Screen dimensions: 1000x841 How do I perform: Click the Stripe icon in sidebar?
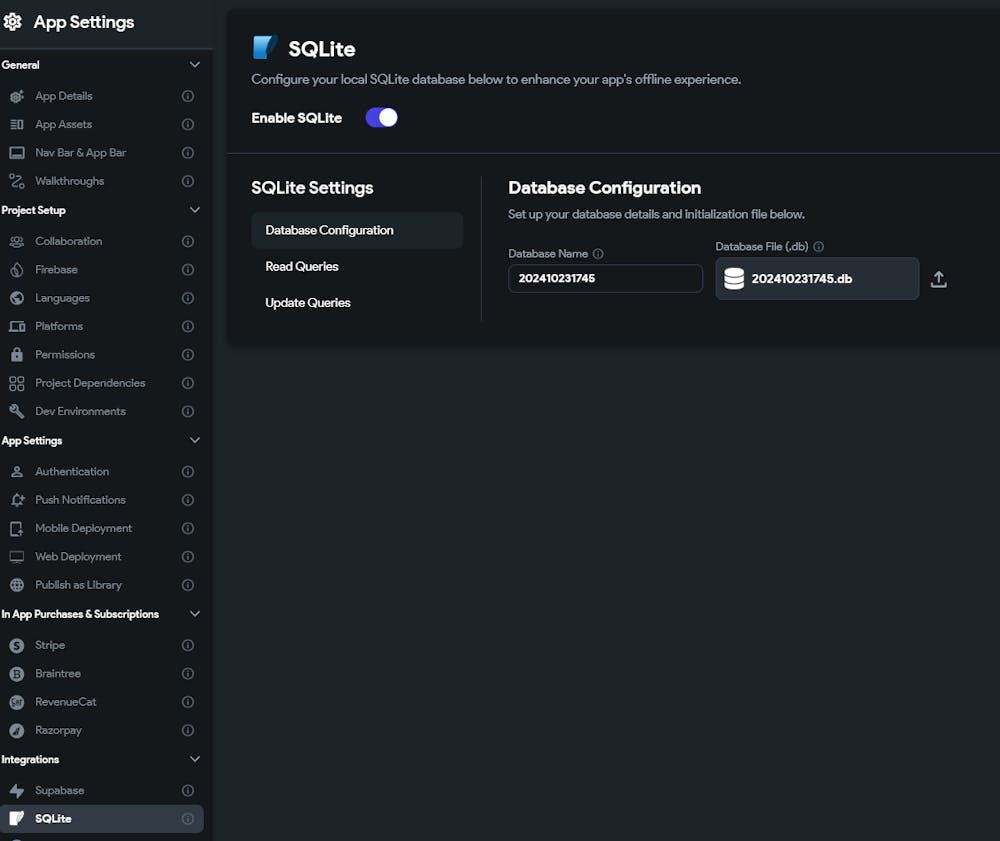16,646
